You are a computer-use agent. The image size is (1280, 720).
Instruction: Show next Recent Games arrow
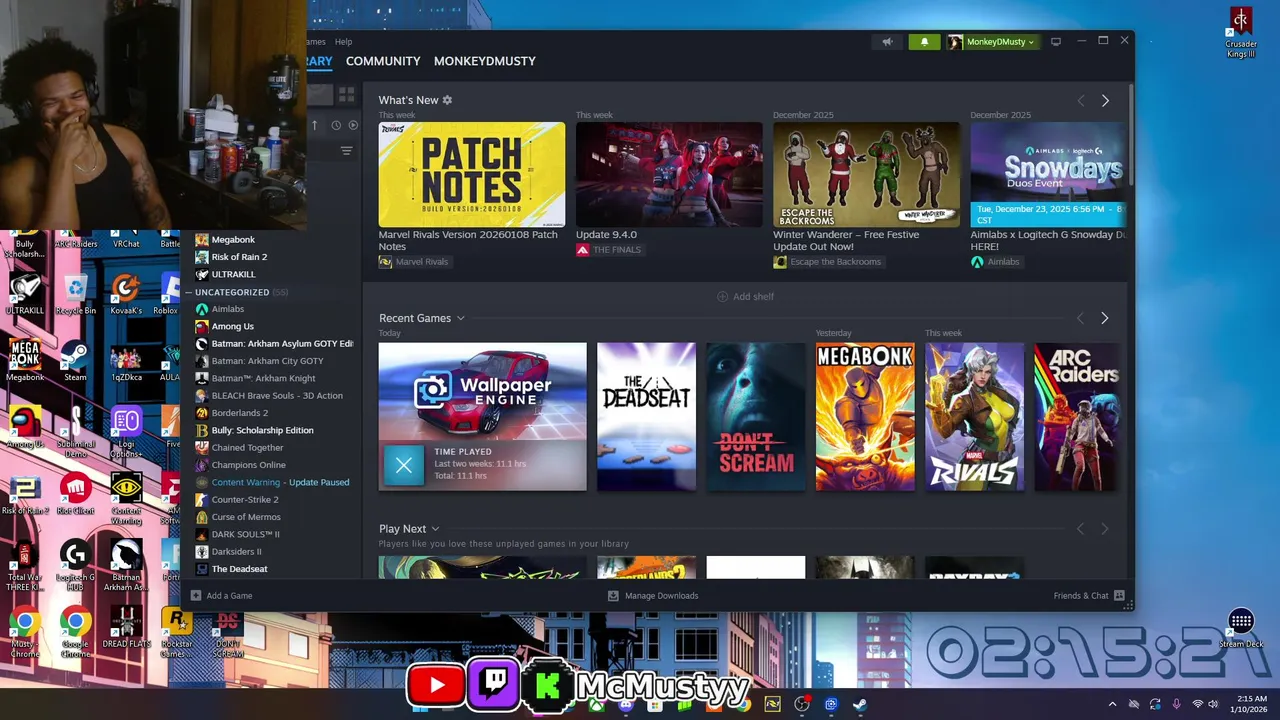1105,318
